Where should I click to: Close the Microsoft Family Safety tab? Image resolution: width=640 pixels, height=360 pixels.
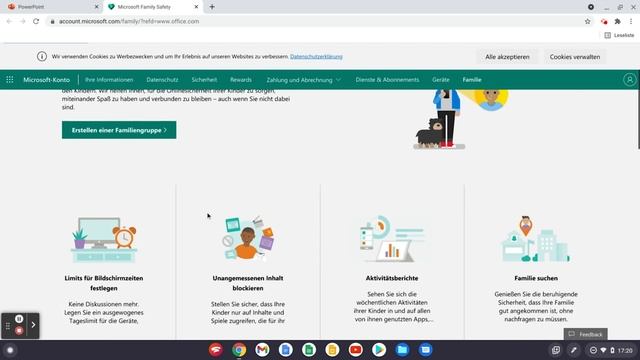pyautogui.click(x=196, y=7)
